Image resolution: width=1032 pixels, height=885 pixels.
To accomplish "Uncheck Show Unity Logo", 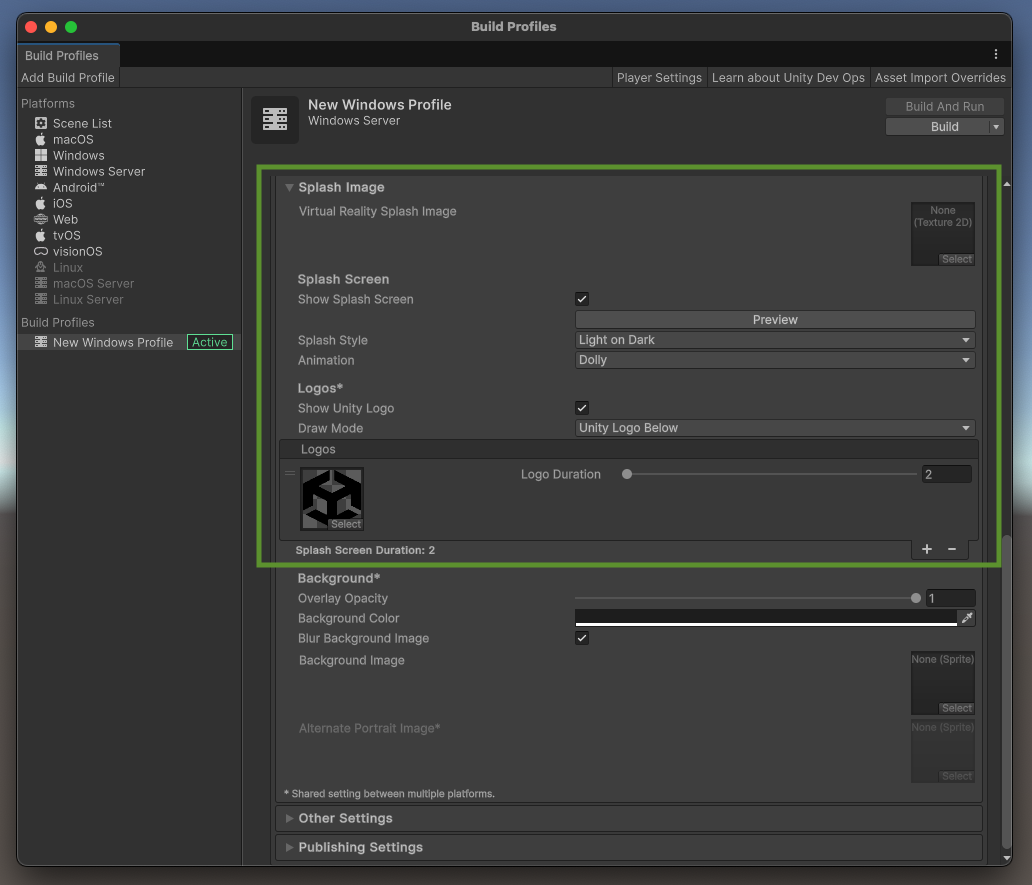I will pyautogui.click(x=581, y=407).
